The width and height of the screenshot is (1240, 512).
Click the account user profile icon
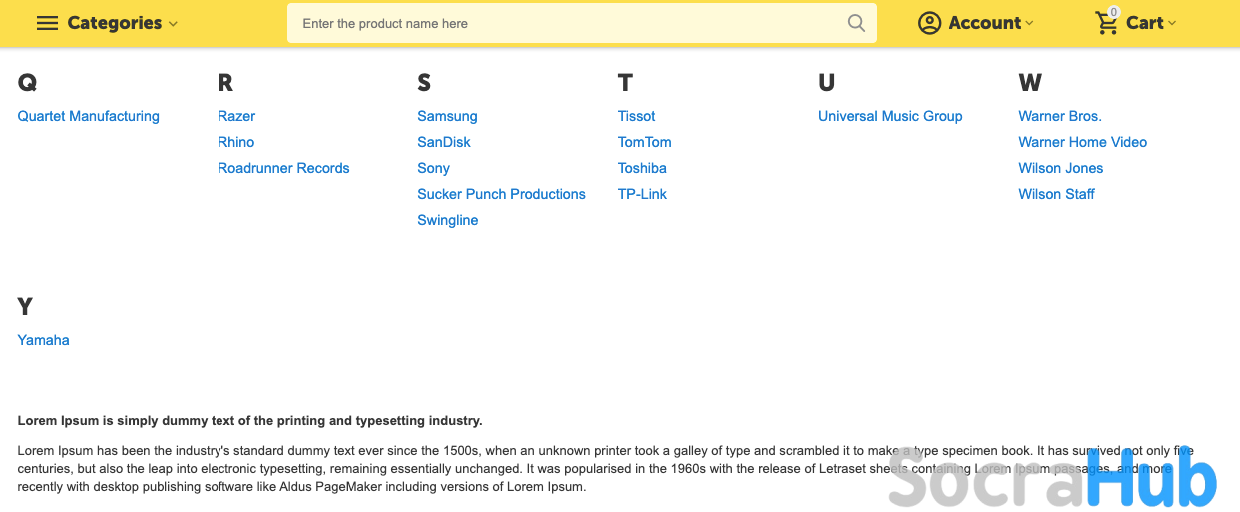930,23
